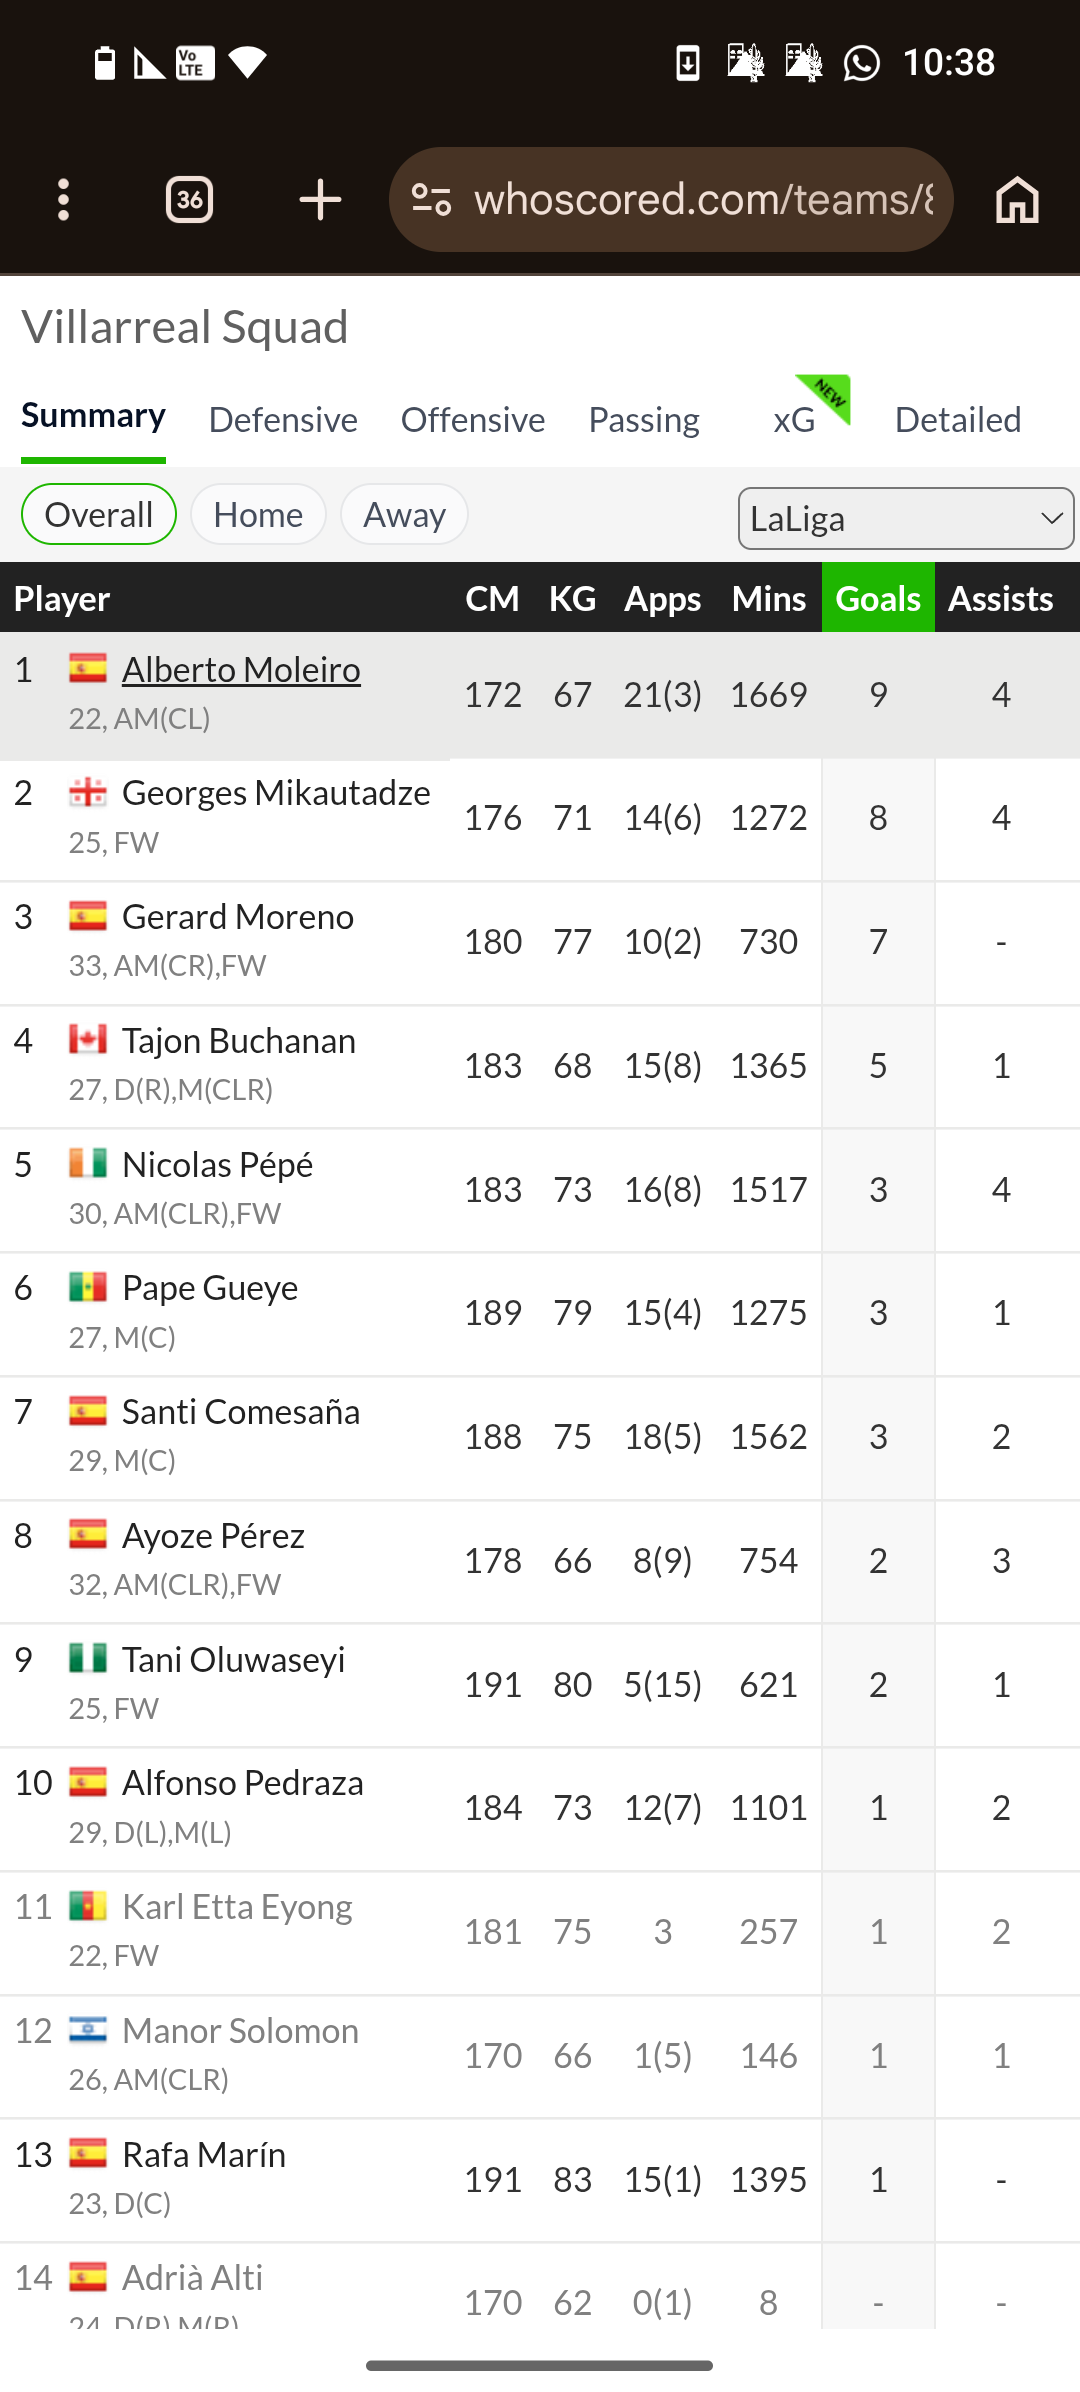Open the tab switcher showing 36 tabs
The height and width of the screenshot is (2392, 1080).
pos(189,200)
